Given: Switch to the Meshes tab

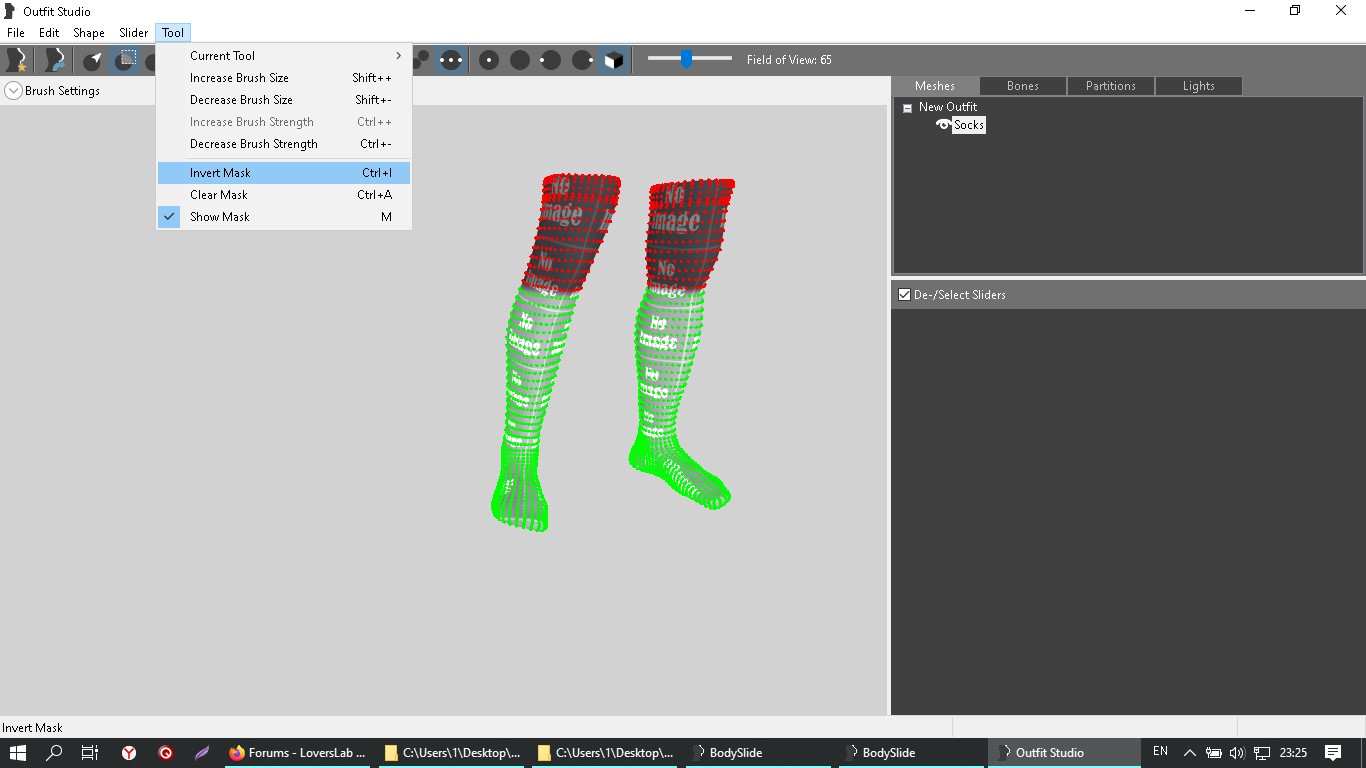Looking at the screenshot, I should click(935, 86).
